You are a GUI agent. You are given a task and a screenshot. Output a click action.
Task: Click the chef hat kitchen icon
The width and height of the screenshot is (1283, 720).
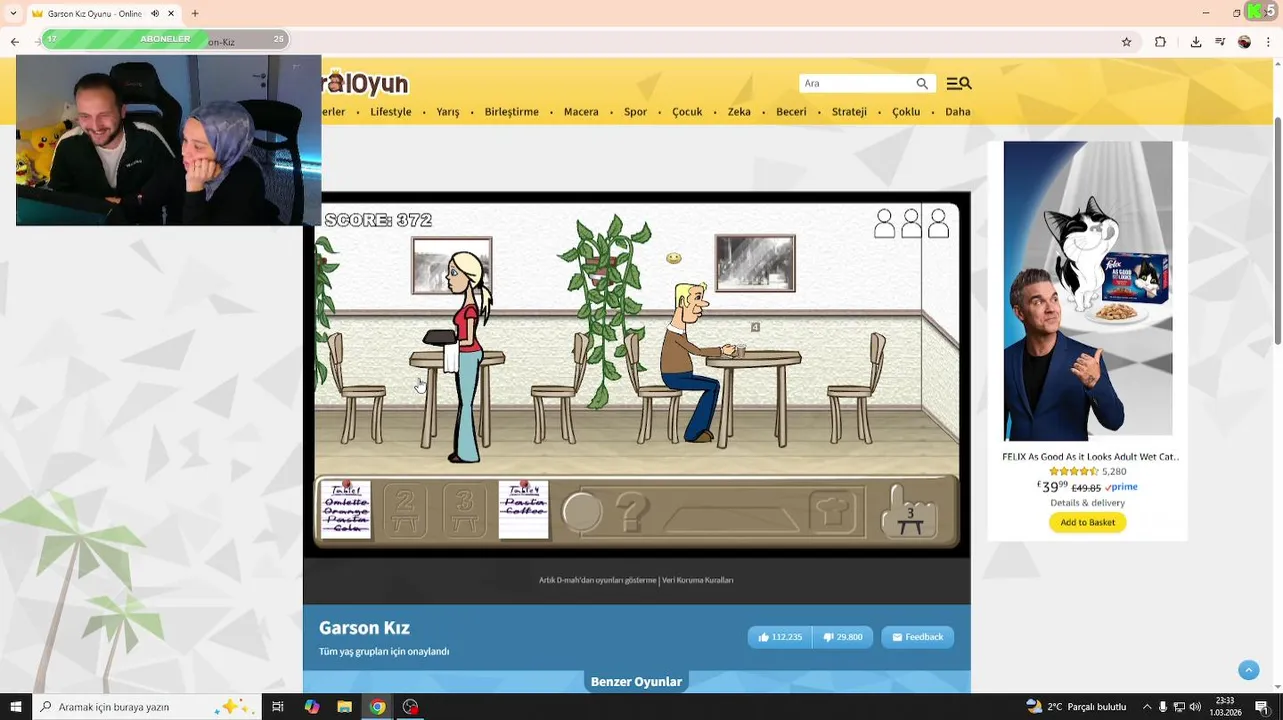(832, 511)
